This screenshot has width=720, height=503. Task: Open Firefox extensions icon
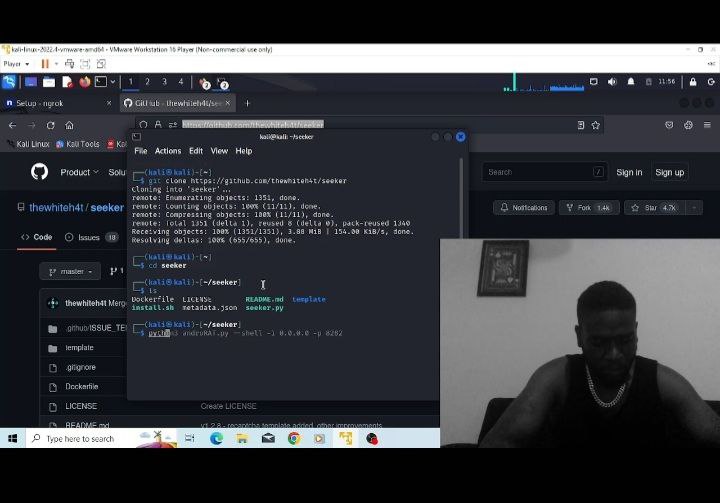(688, 125)
